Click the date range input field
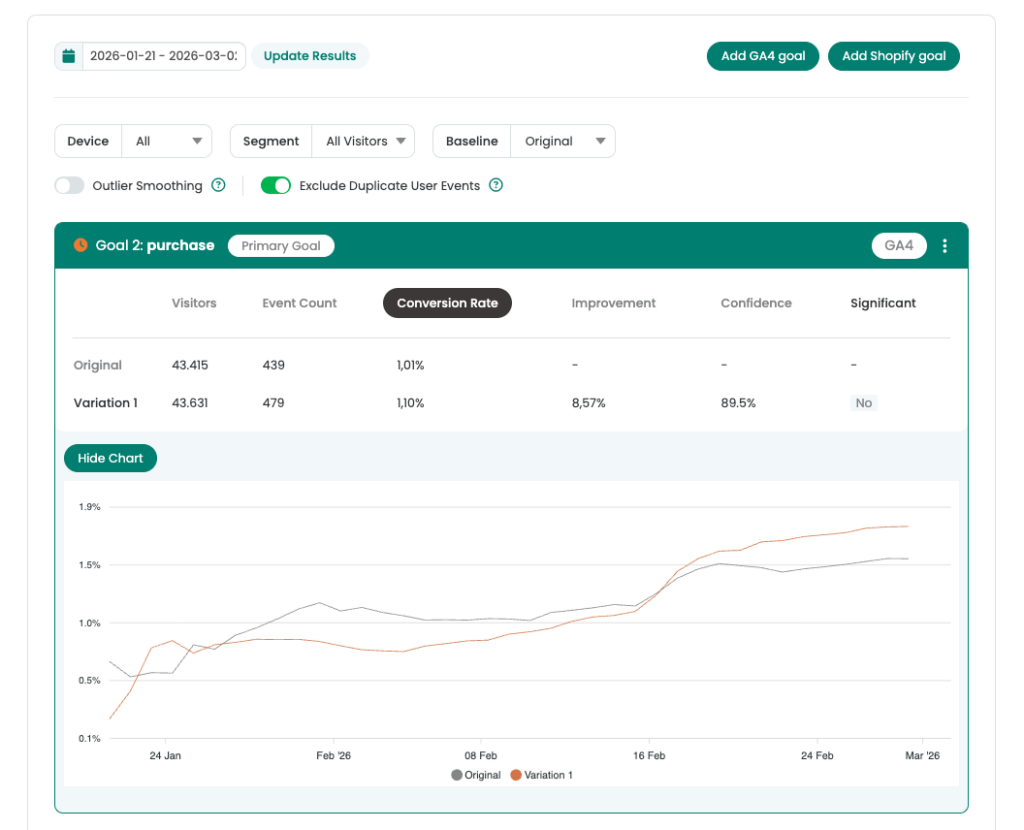Screen dimensions: 1024x830 (x=163, y=56)
